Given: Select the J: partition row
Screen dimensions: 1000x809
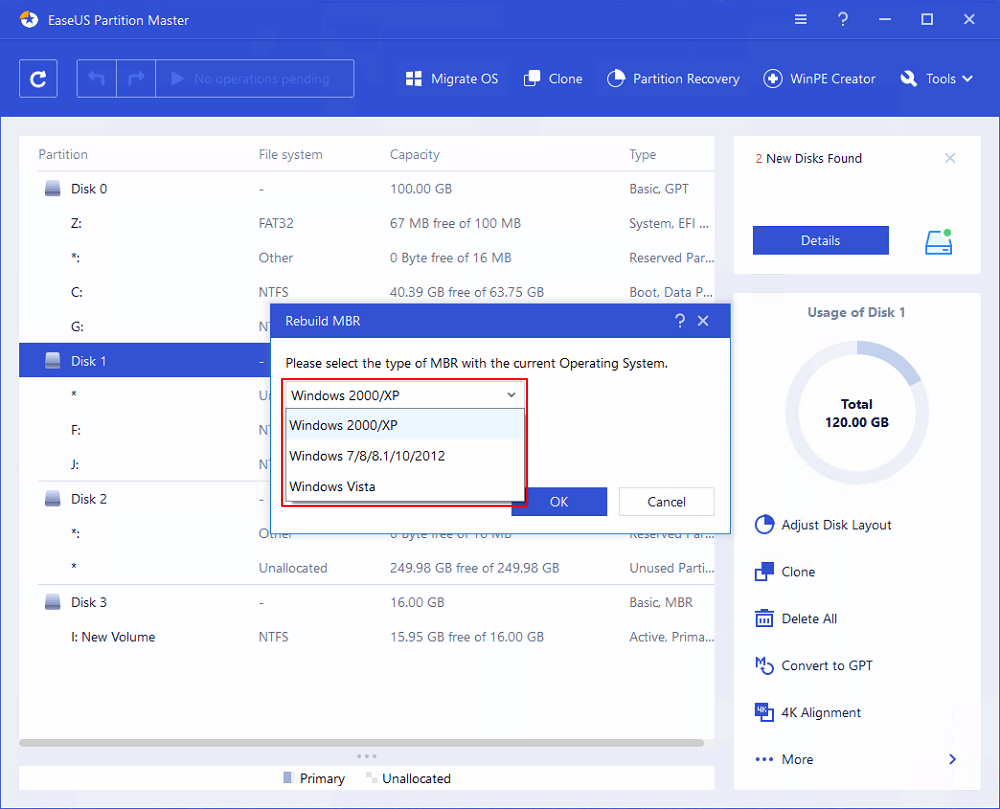Looking at the screenshot, I should (145, 464).
